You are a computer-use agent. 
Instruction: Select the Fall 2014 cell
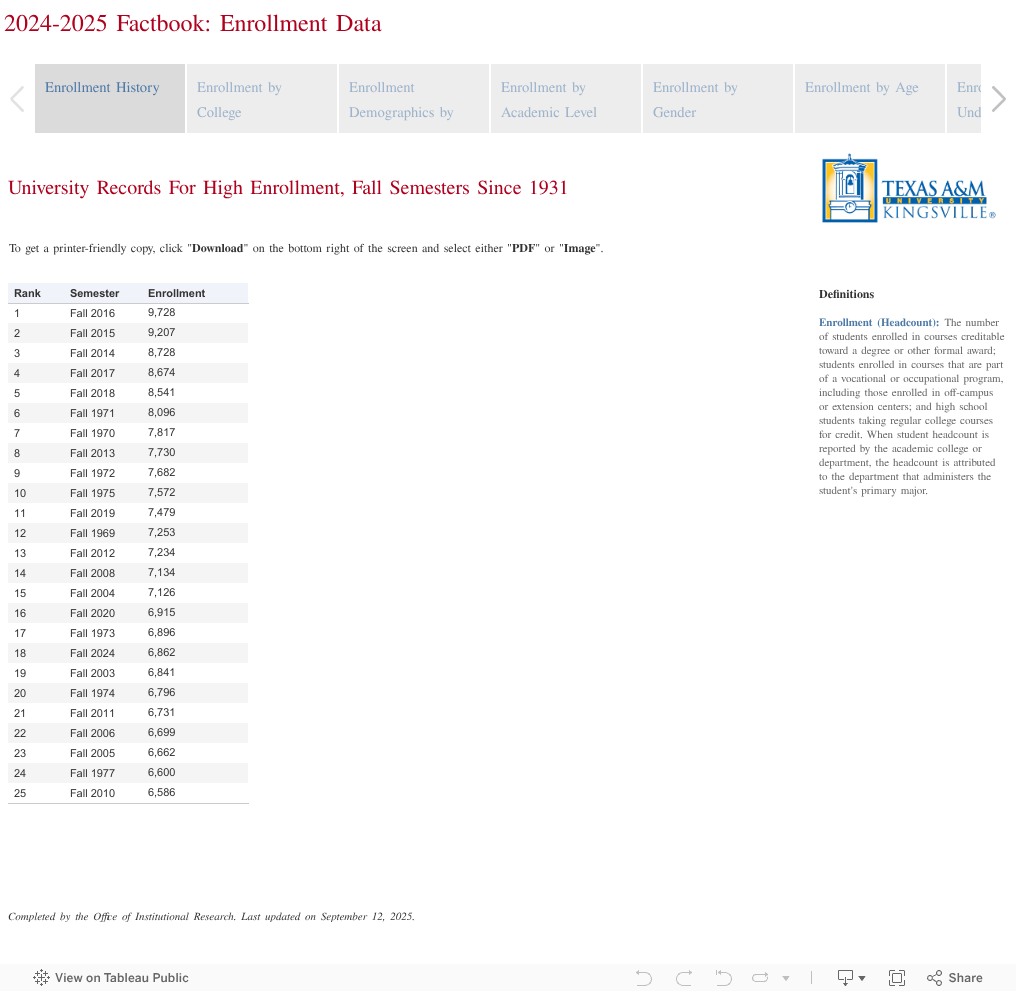[x=93, y=353]
